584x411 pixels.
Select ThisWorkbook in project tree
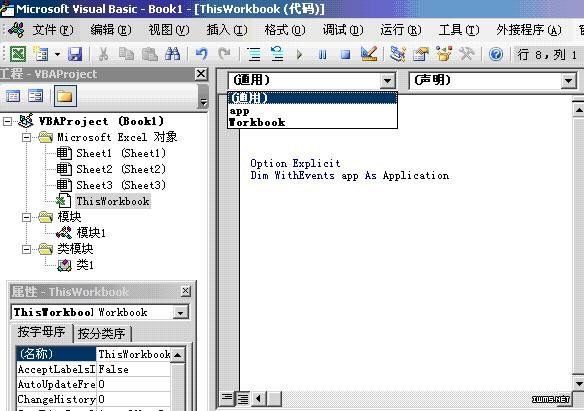[113, 201]
